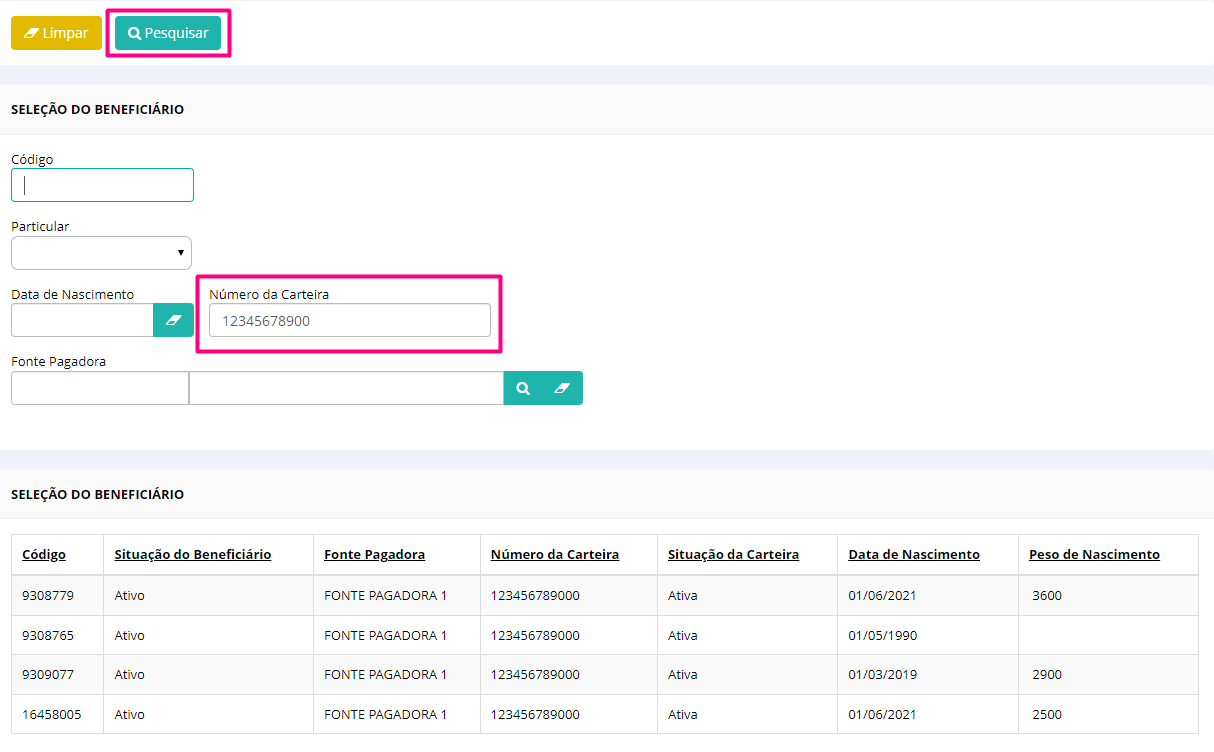
Task: Click FONTE PAGADORA 1 in row 16458005
Action: pos(385,715)
